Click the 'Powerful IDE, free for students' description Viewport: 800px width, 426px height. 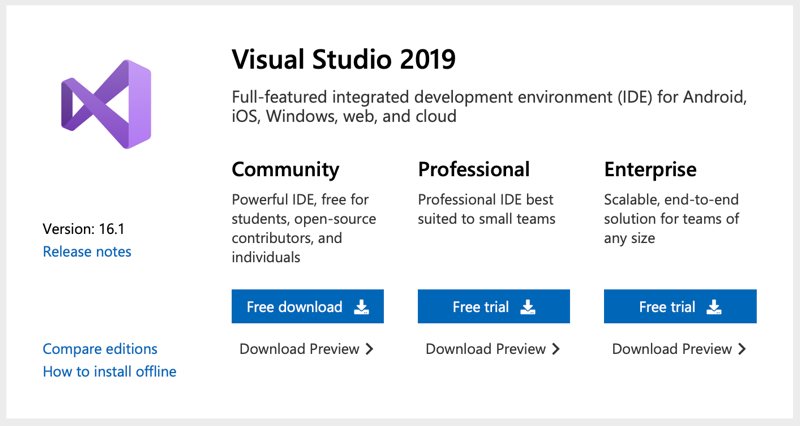tap(304, 228)
